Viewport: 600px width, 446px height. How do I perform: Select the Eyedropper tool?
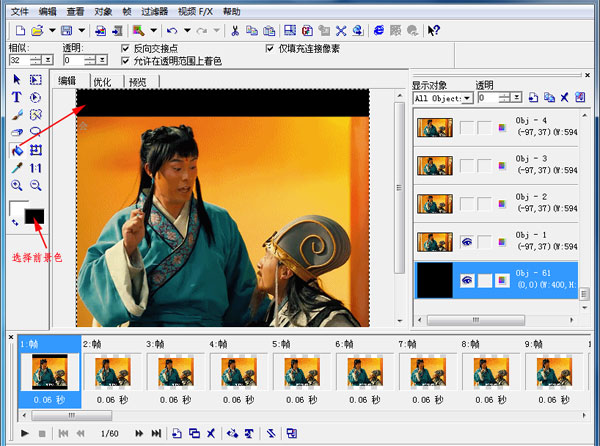click(x=16, y=168)
